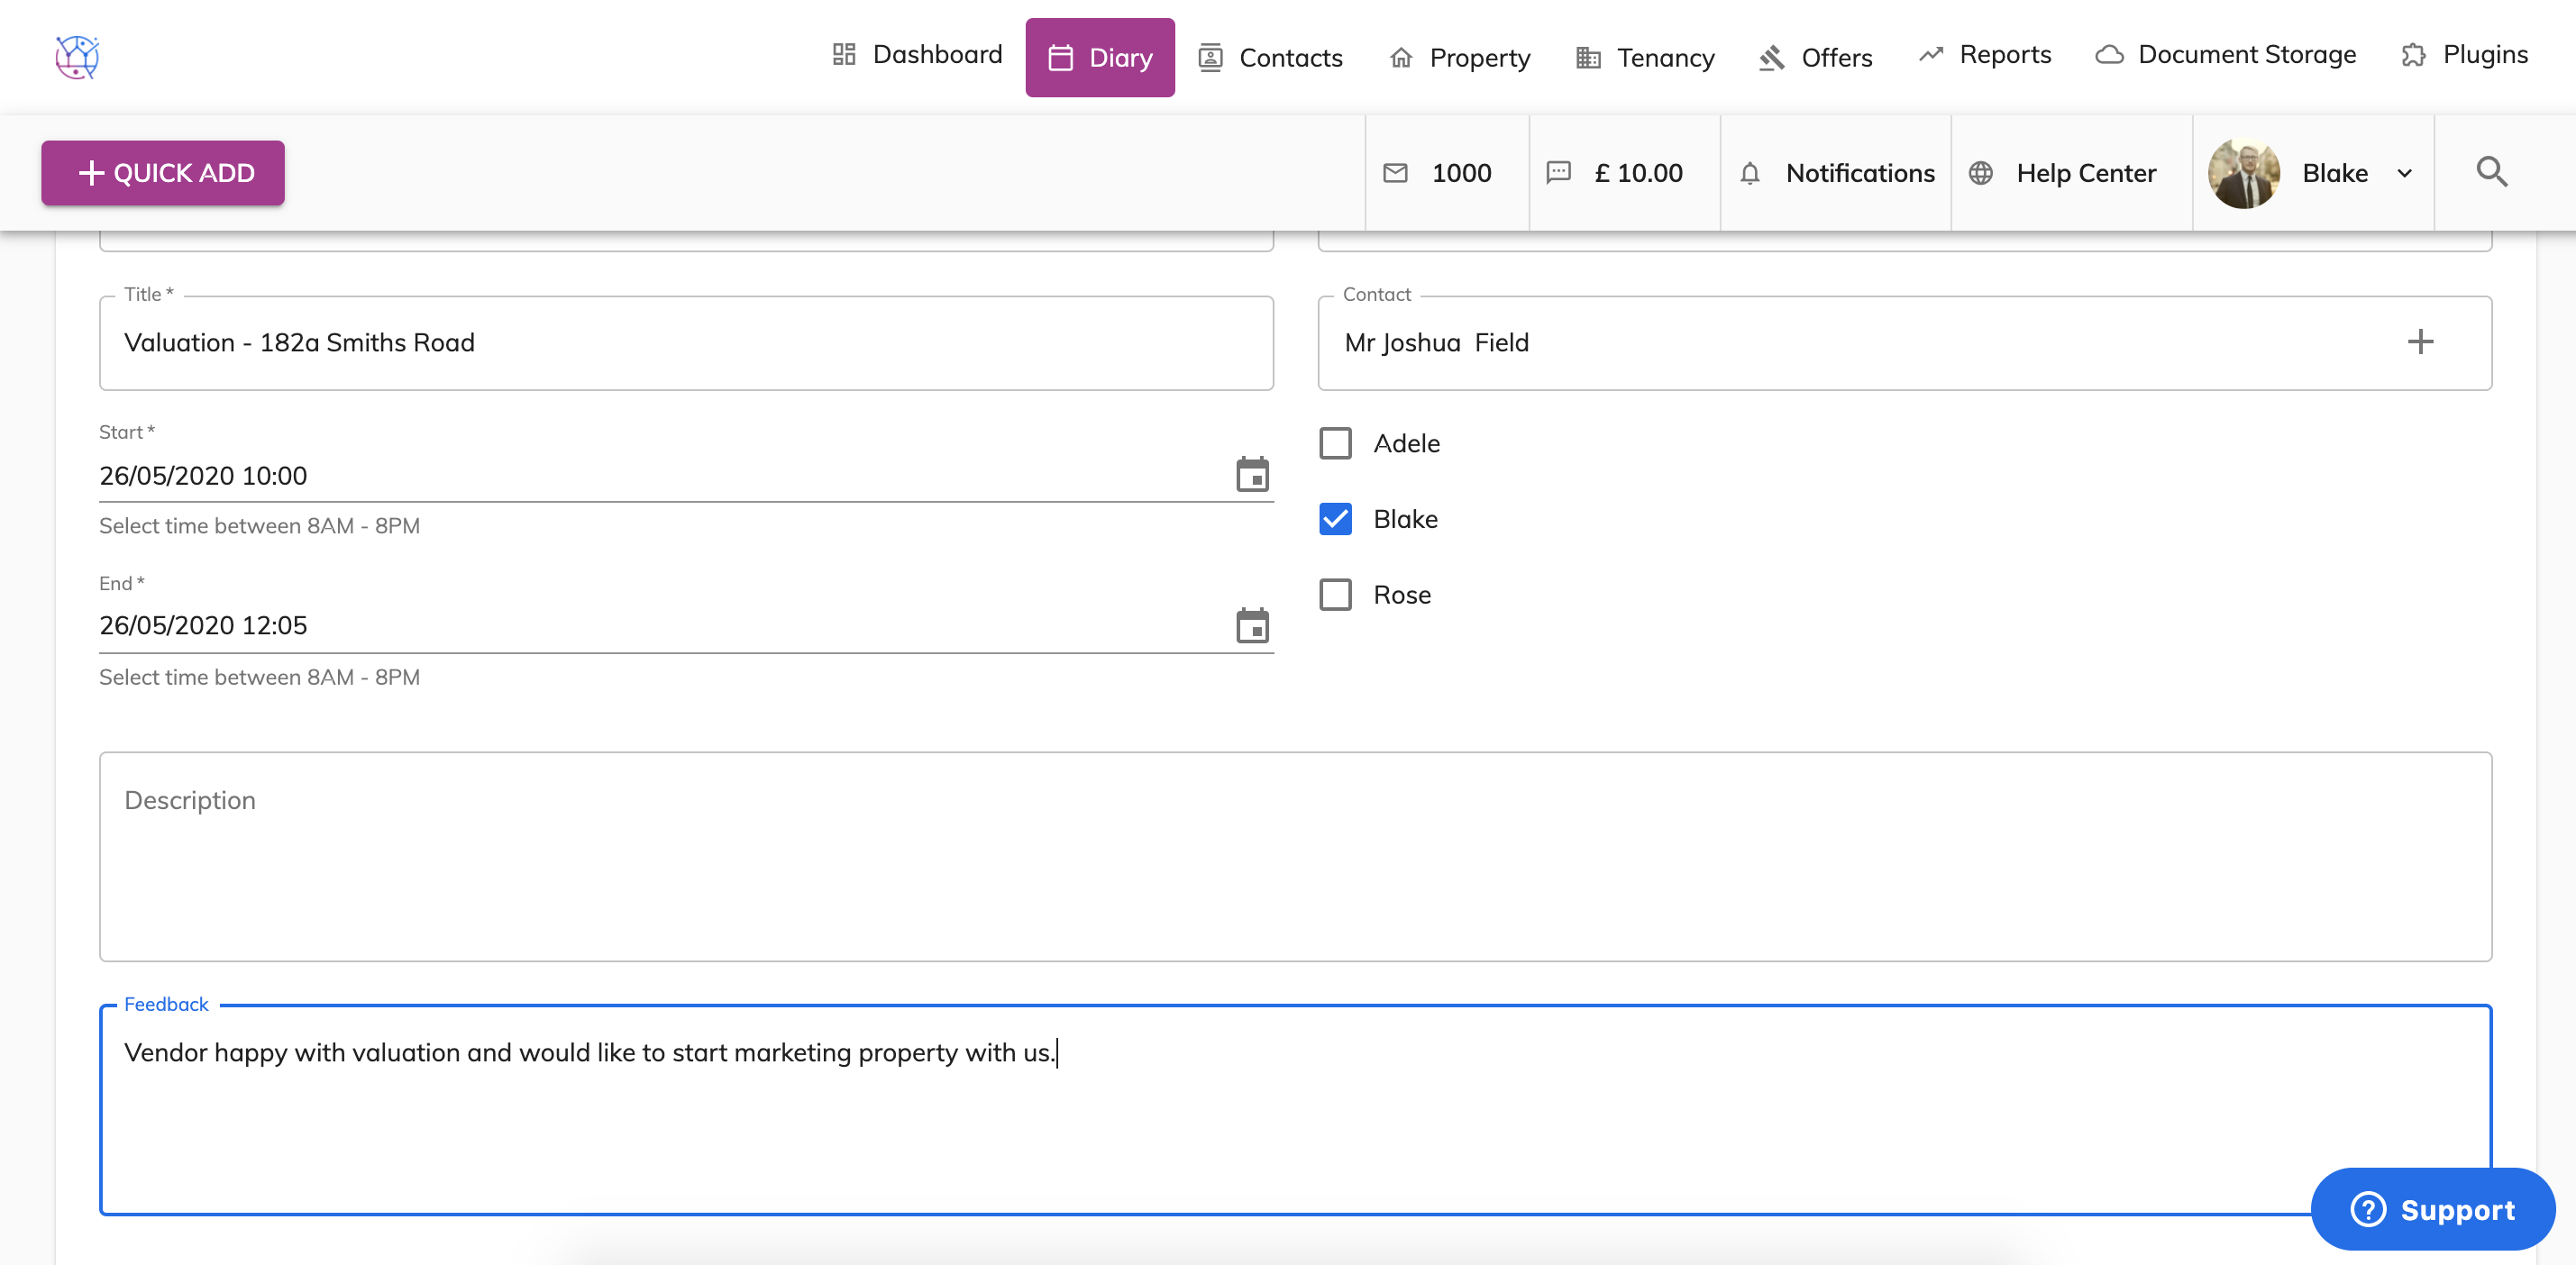Click the SMS balance chat icon
Image resolution: width=2576 pixels, height=1265 pixels.
tap(1558, 173)
